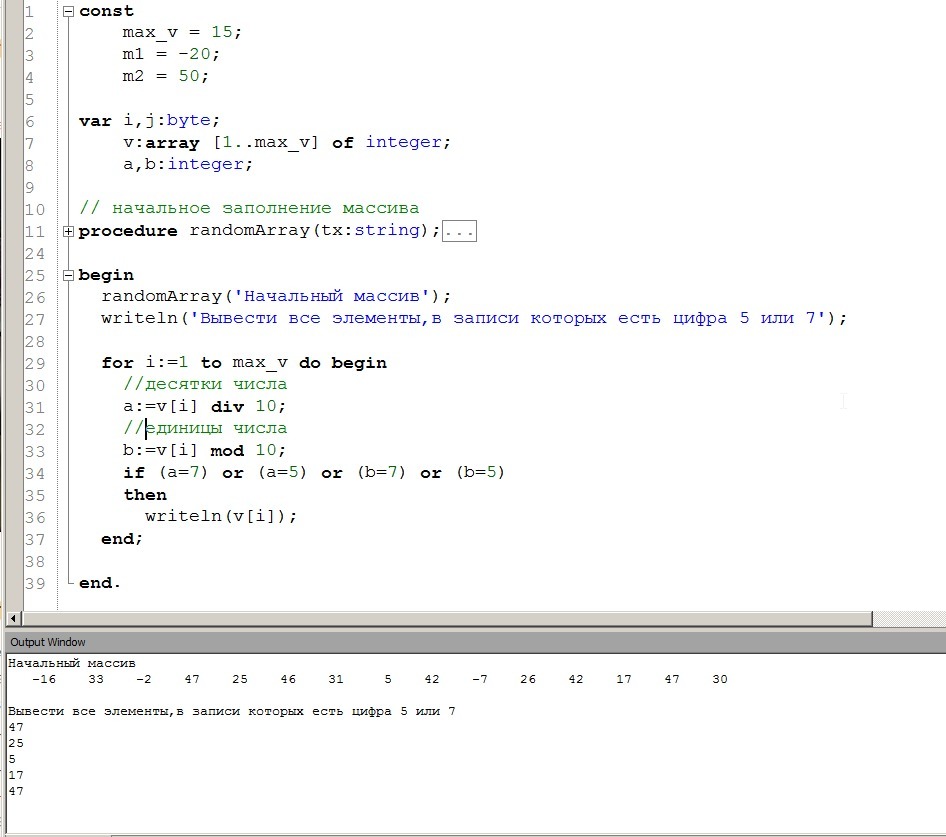Image resolution: width=946 pixels, height=837 pixels.
Task: Click the 'then' keyword
Action: 145,495
